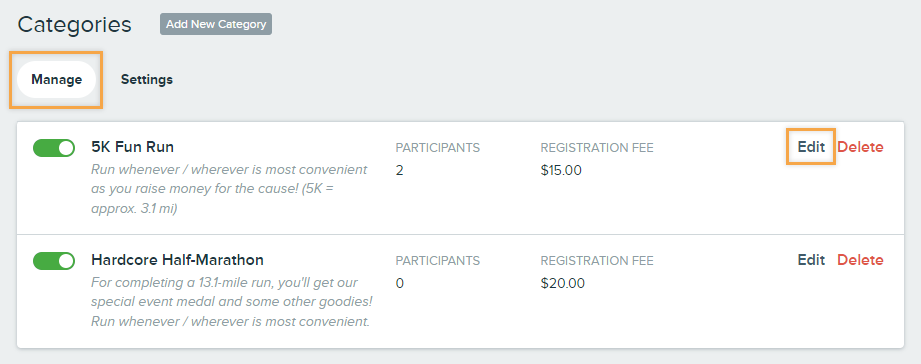
Task: Click the Categories page heading
Action: pyautogui.click(x=75, y=25)
